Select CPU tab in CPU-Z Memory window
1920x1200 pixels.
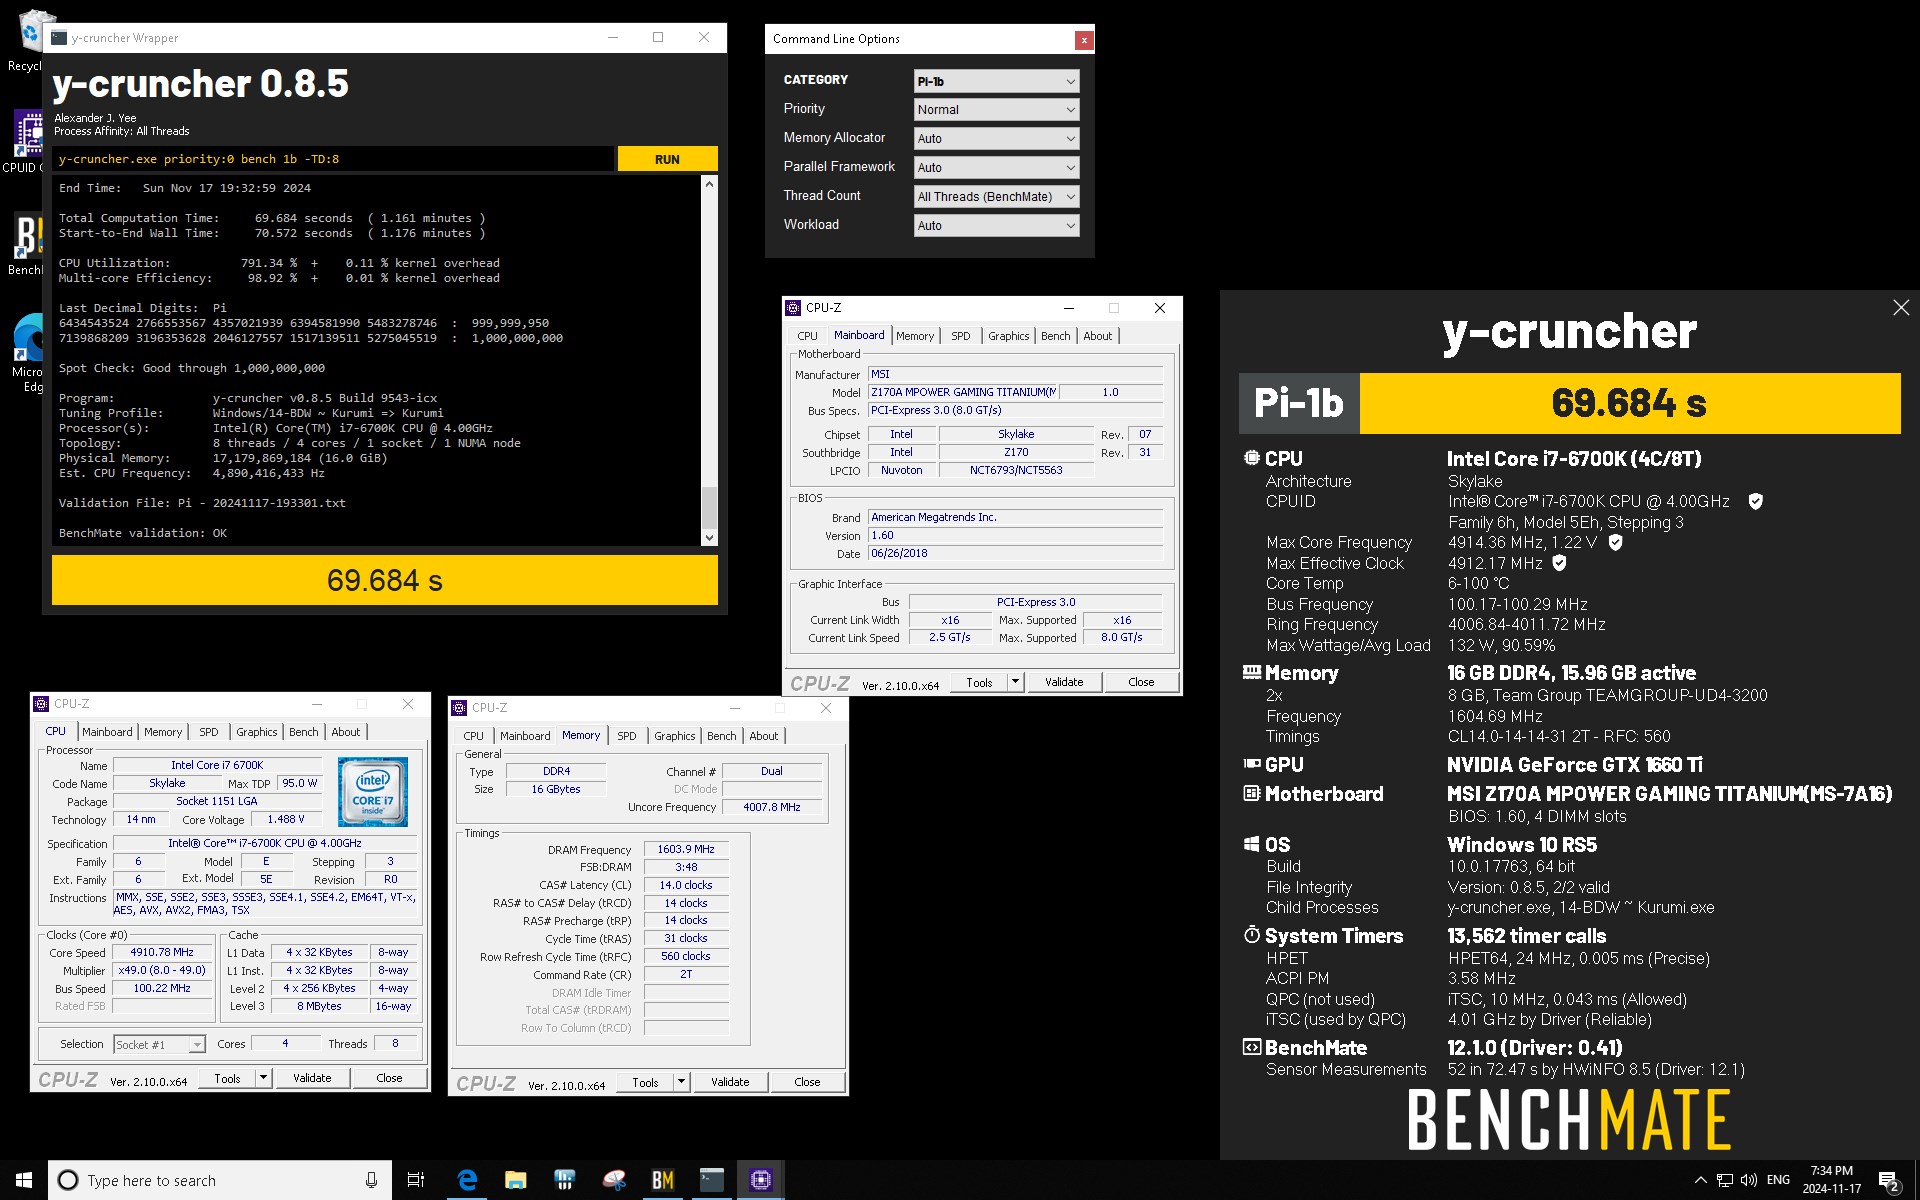(473, 736)
